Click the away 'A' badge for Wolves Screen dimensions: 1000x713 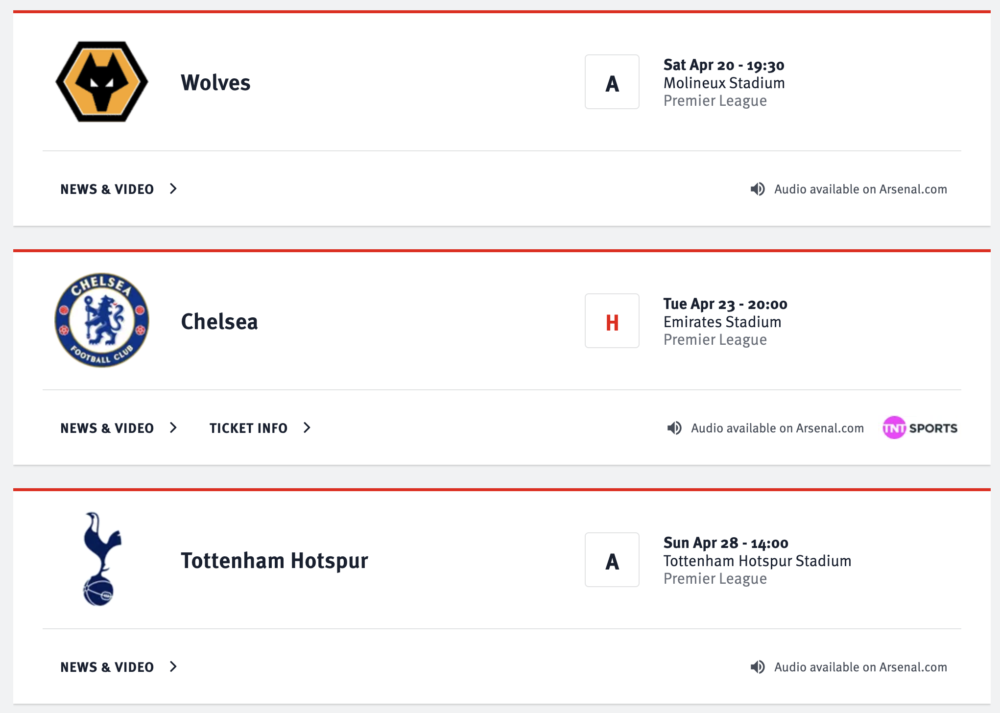click(x=612, y=82)
